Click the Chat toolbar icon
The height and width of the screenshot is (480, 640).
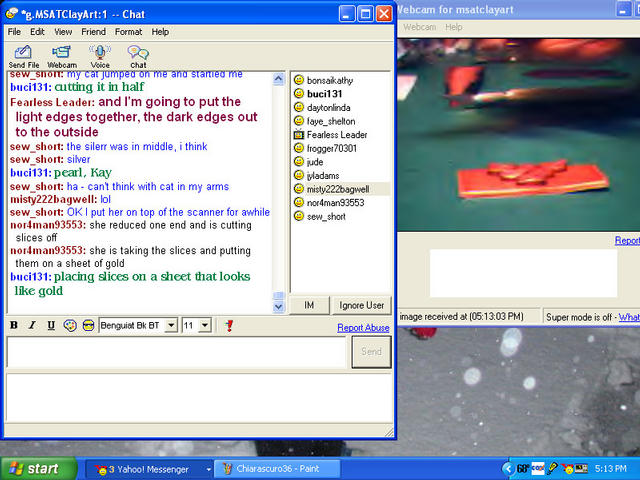(x=138, y=56)
